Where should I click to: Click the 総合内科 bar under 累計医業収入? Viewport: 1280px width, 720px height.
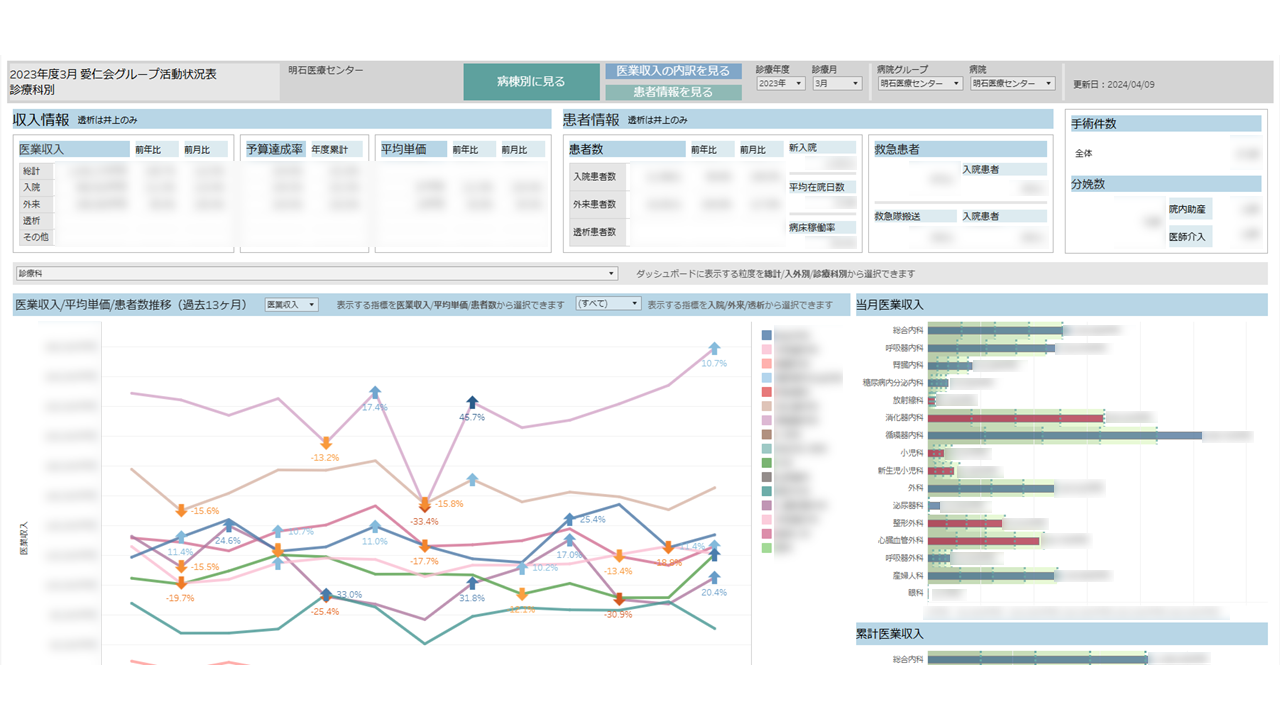click(x=1036, y=659)
